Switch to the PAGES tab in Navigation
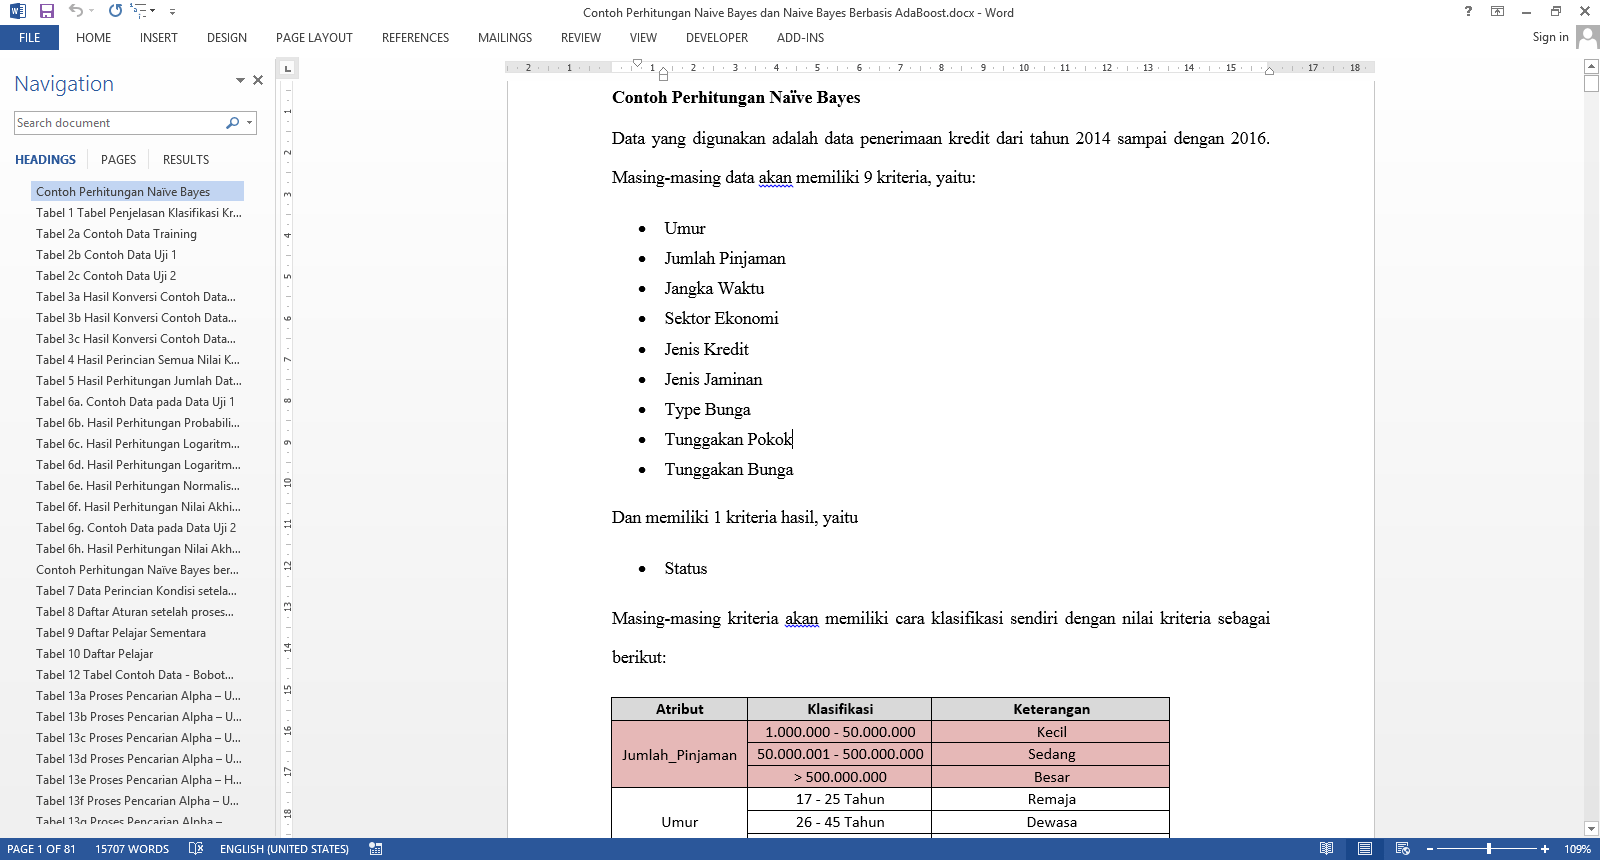The image size is (1600, 860). [x=118, y=160]
